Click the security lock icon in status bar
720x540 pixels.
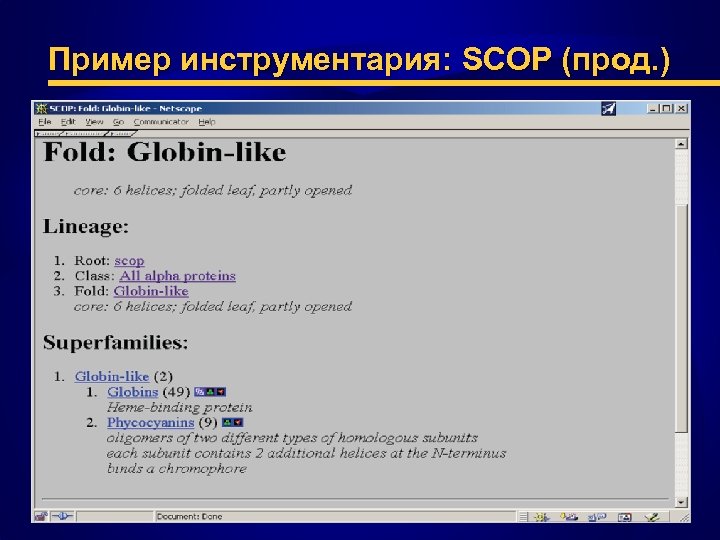point(41,517)
